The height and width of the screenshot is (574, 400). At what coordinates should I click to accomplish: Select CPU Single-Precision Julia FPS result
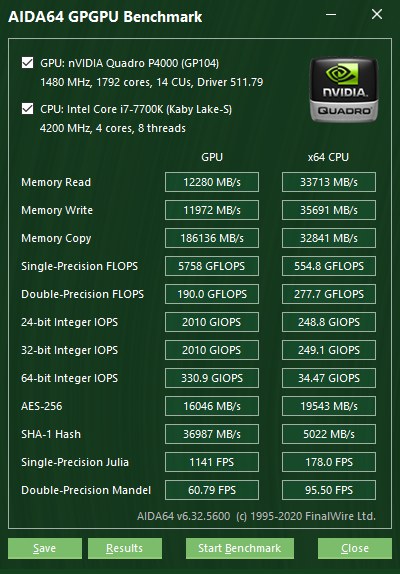[329, 462]
